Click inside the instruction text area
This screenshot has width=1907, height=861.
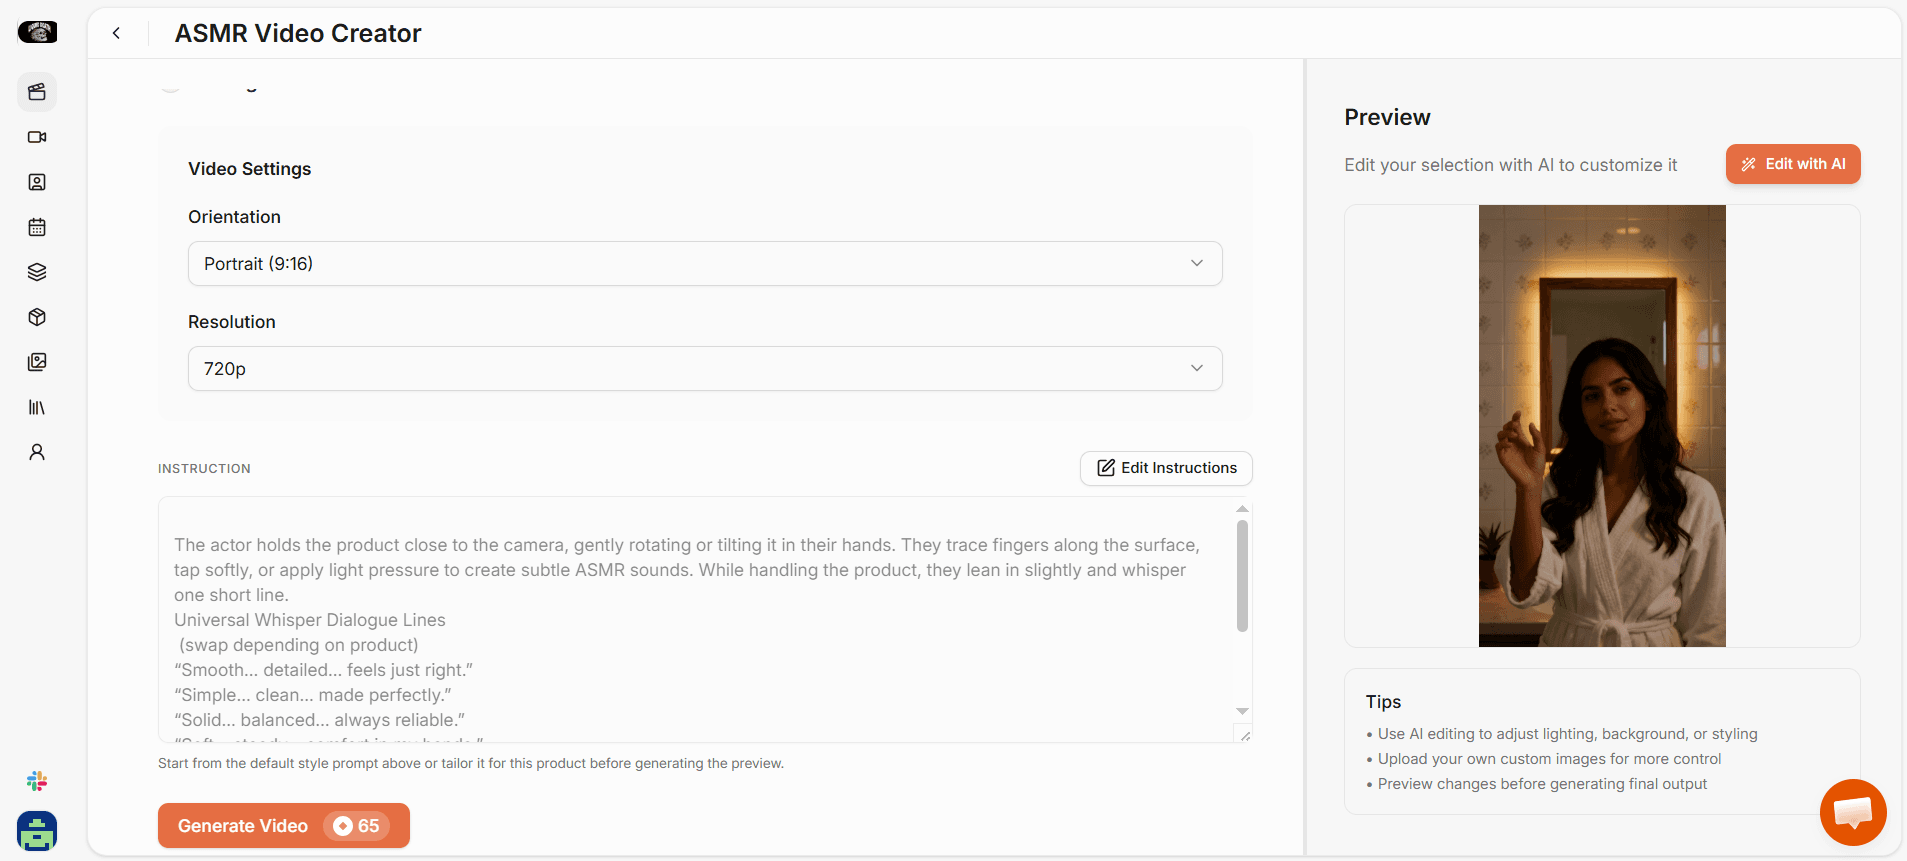[x=695, y=620]
